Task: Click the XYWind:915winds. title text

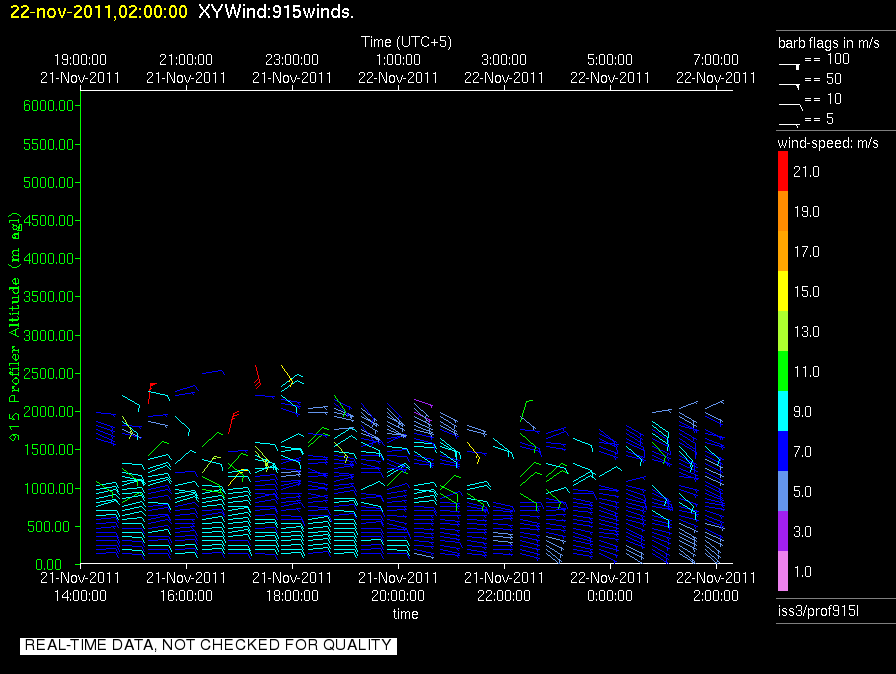Action: tap(276, 11)
